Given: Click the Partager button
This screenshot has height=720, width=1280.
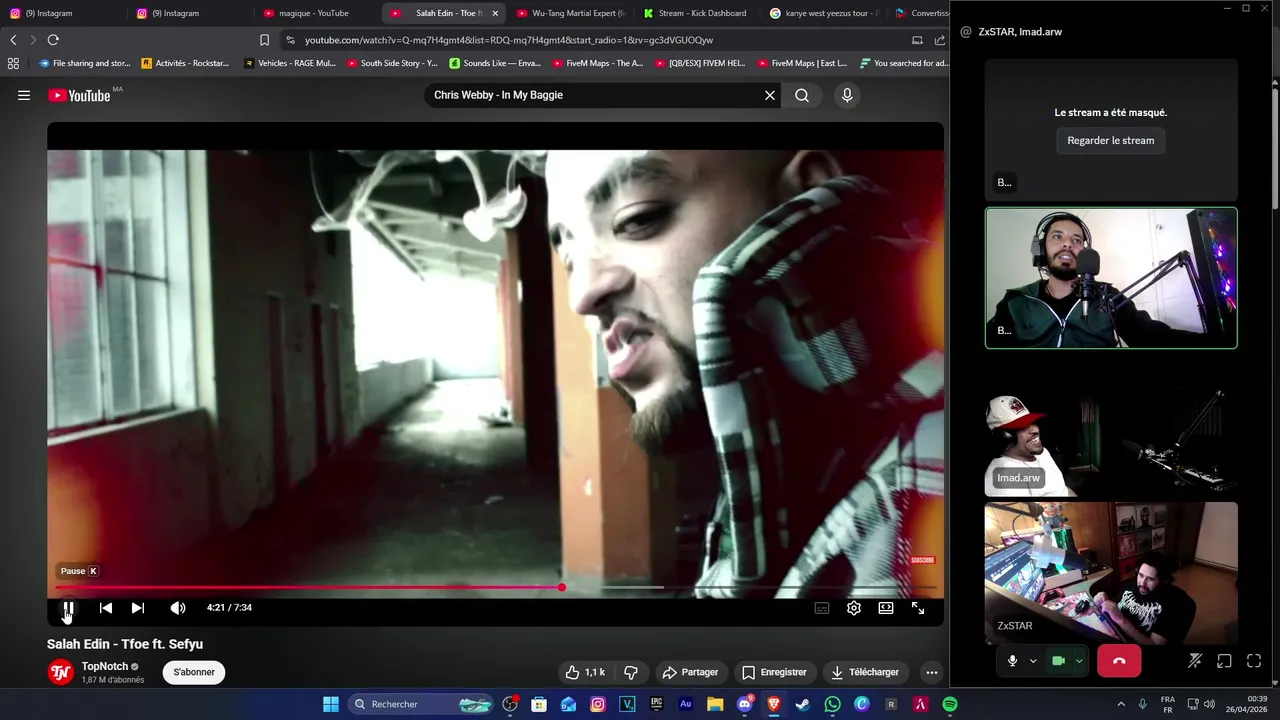Looking at the screenshot, I should [x=690, y=672].
